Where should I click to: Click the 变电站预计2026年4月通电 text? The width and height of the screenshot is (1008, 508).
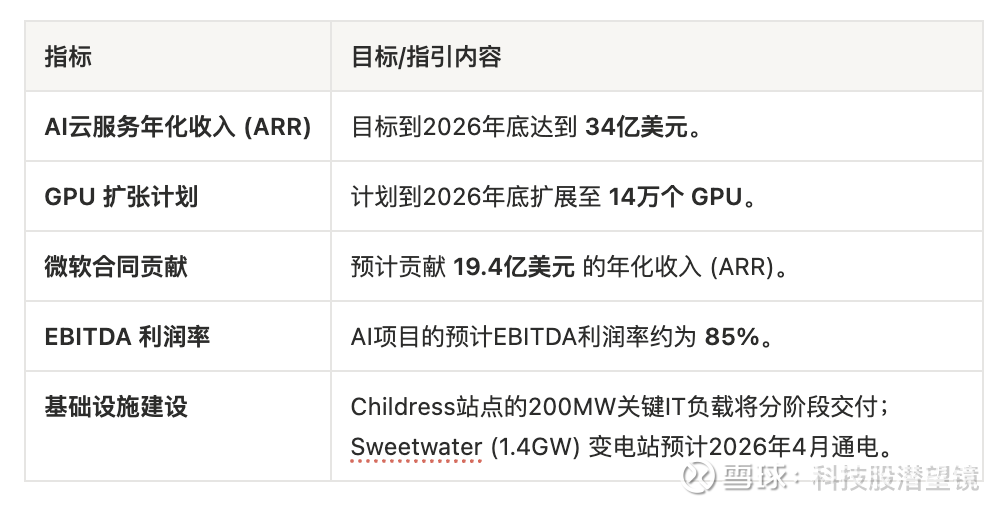tap(719, 446)
